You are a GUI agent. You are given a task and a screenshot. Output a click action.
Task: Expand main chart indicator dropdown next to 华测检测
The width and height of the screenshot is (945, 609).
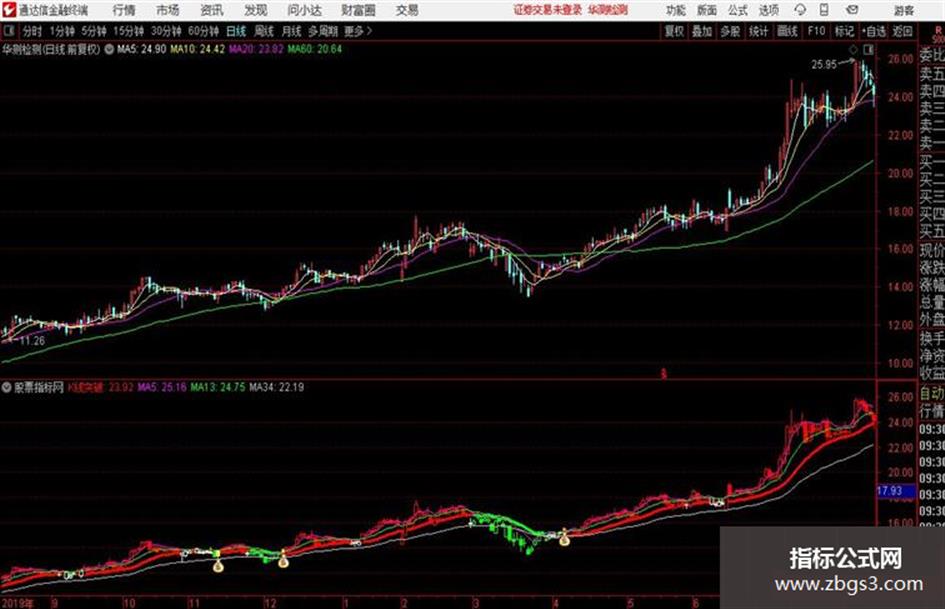[109, 49]
